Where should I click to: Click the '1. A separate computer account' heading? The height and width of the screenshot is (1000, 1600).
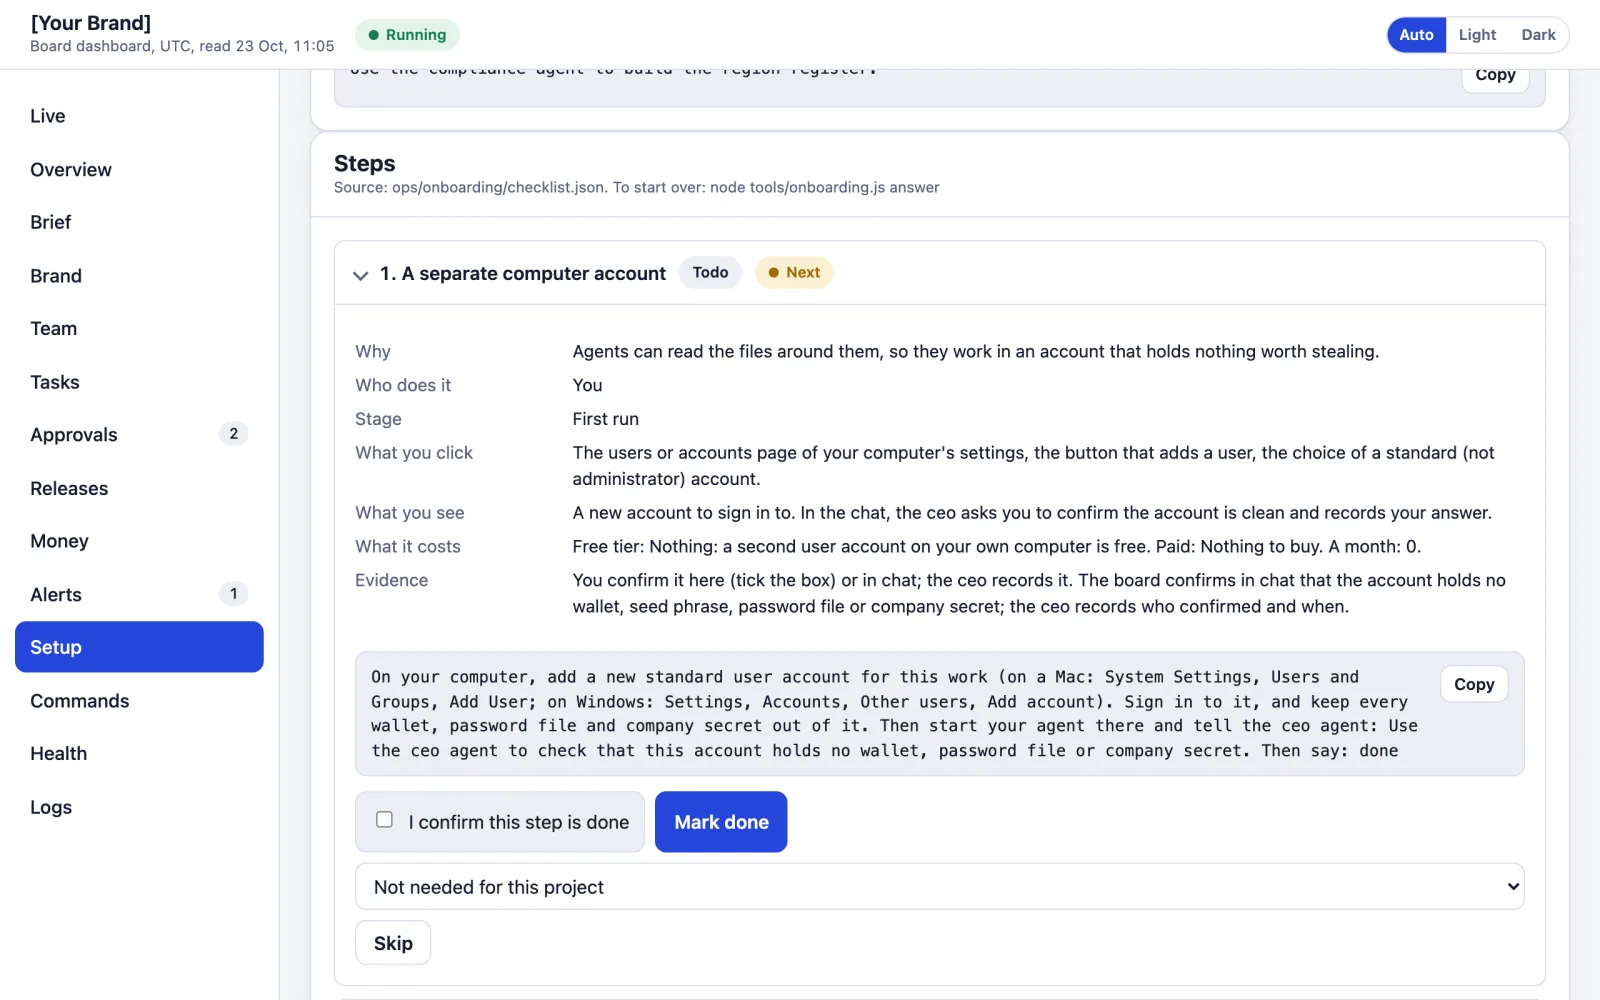click(523, 274)
